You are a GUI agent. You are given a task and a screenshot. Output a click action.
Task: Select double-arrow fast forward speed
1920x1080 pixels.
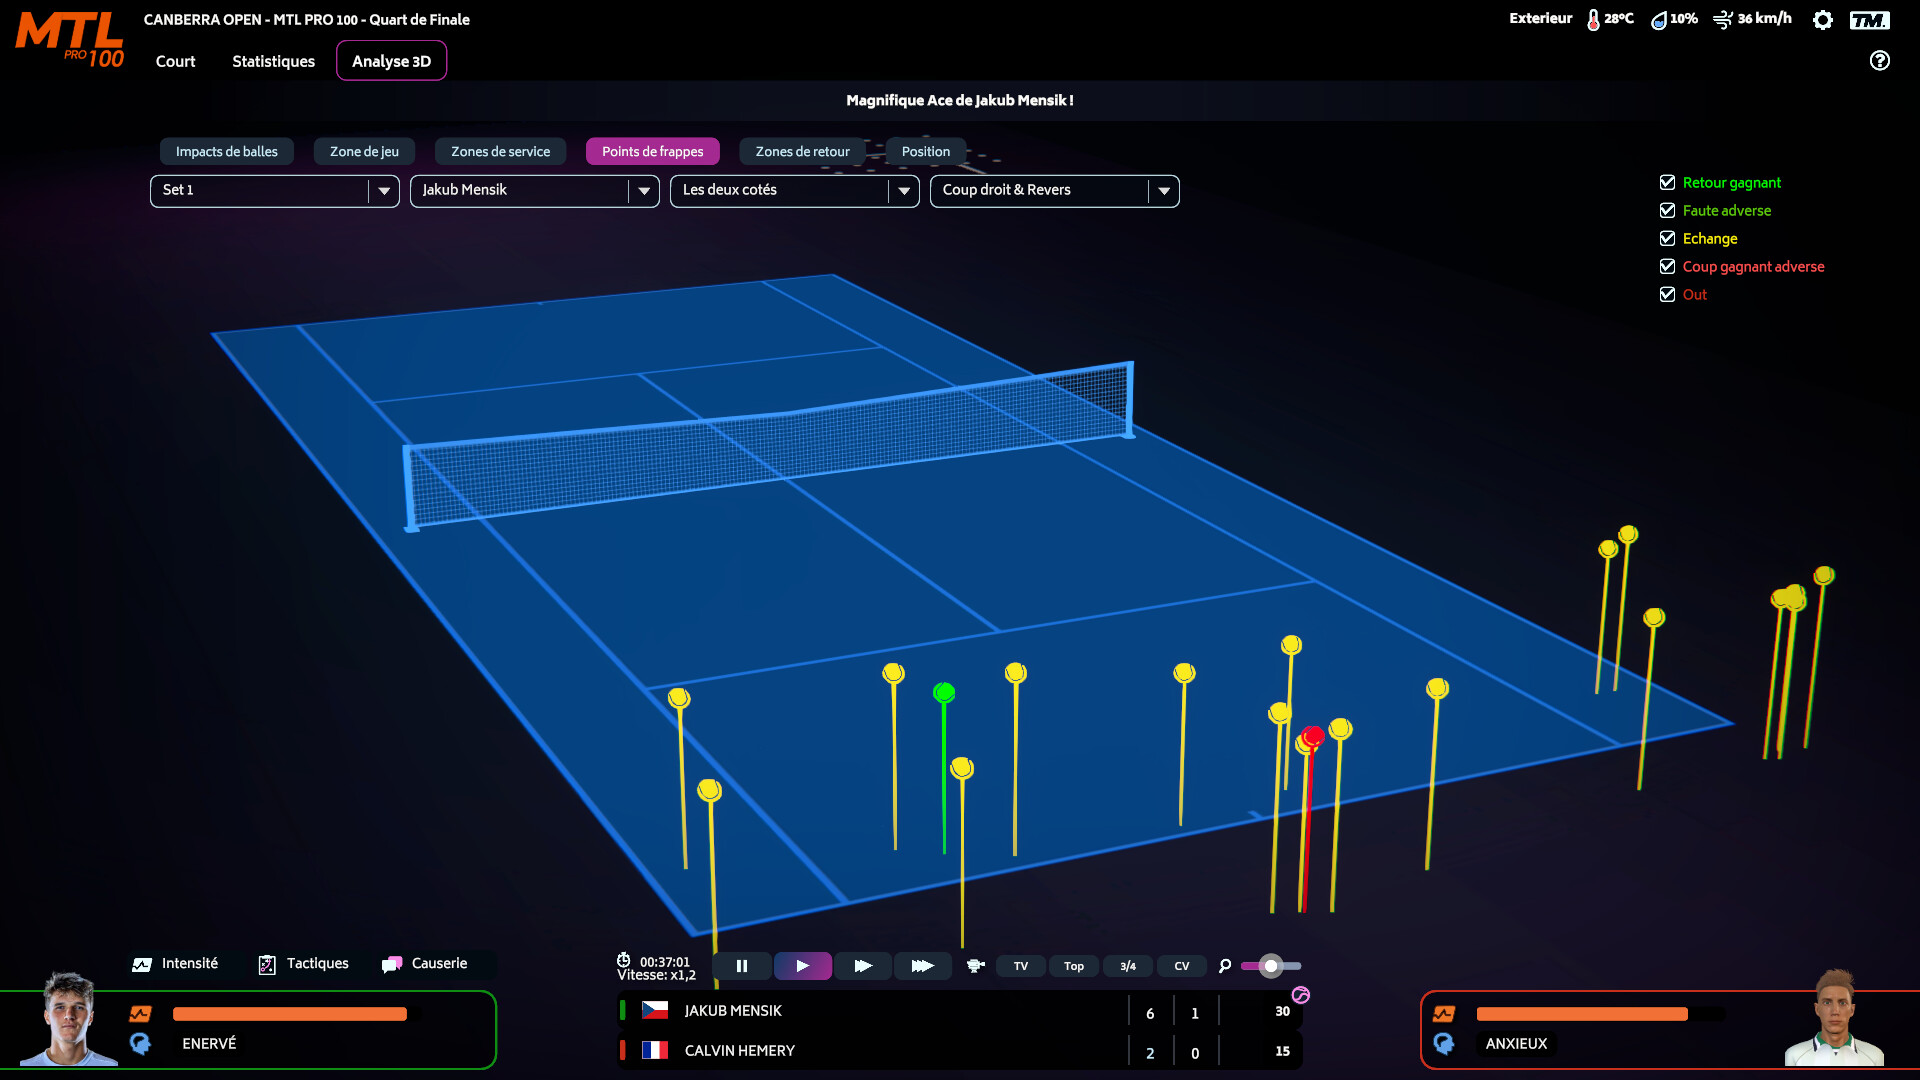pos(863,966)
